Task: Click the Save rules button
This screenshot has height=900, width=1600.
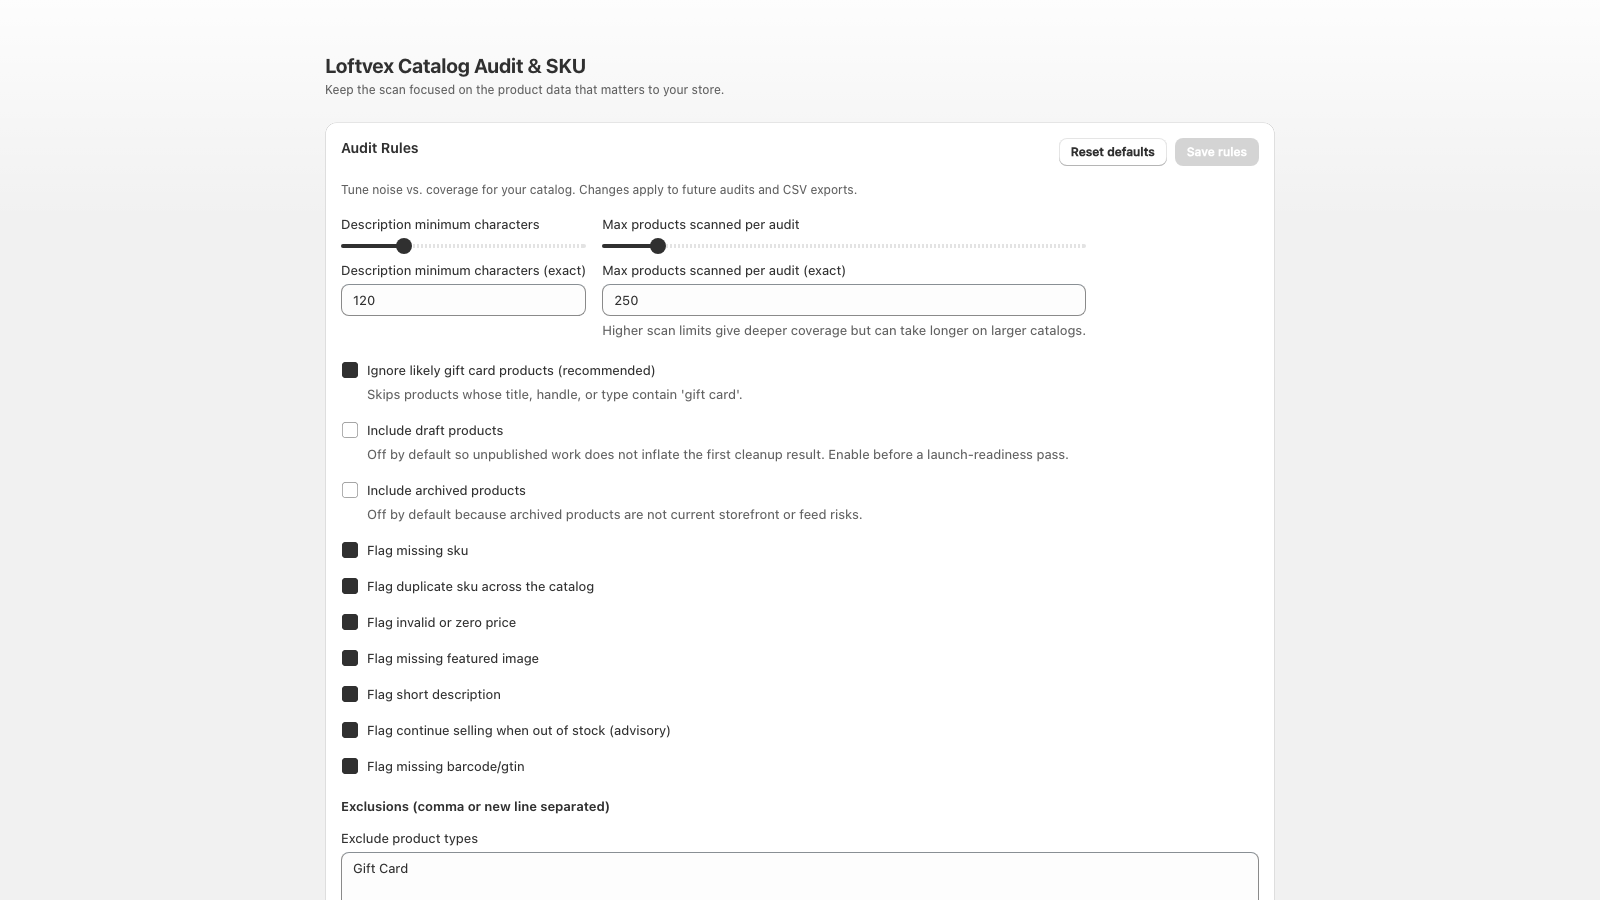Action: point(1216,152)
